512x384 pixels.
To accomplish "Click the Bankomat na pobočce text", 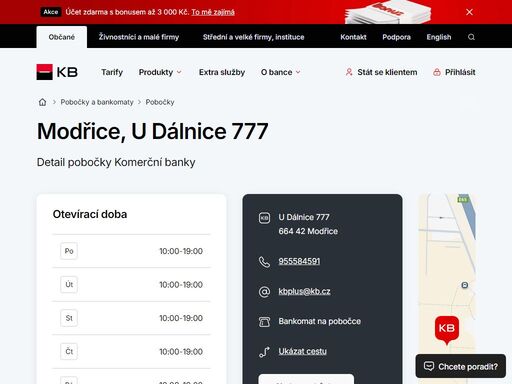I will [x=320, y=321].
